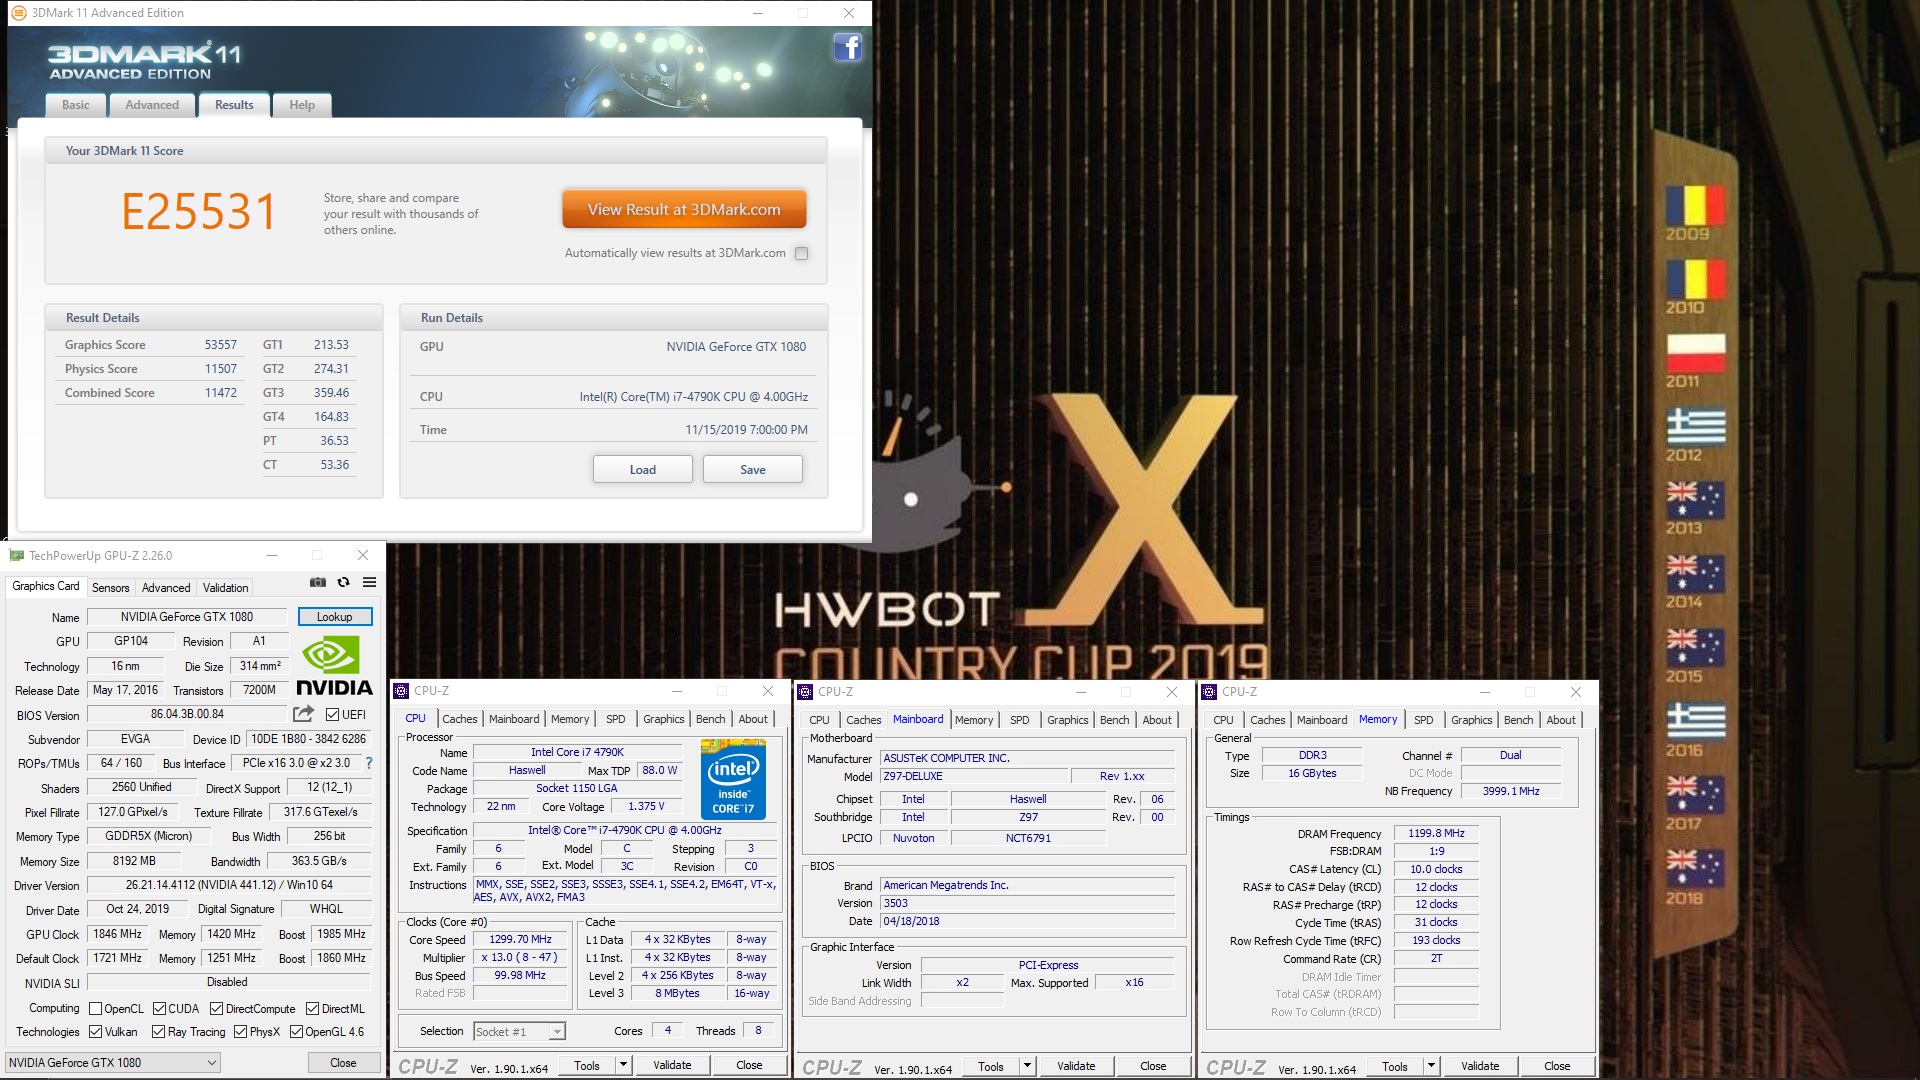Open Graphics tab in Mainboard CPU-Z window
This screenshot has width=1920, height=1080.
1068,720
